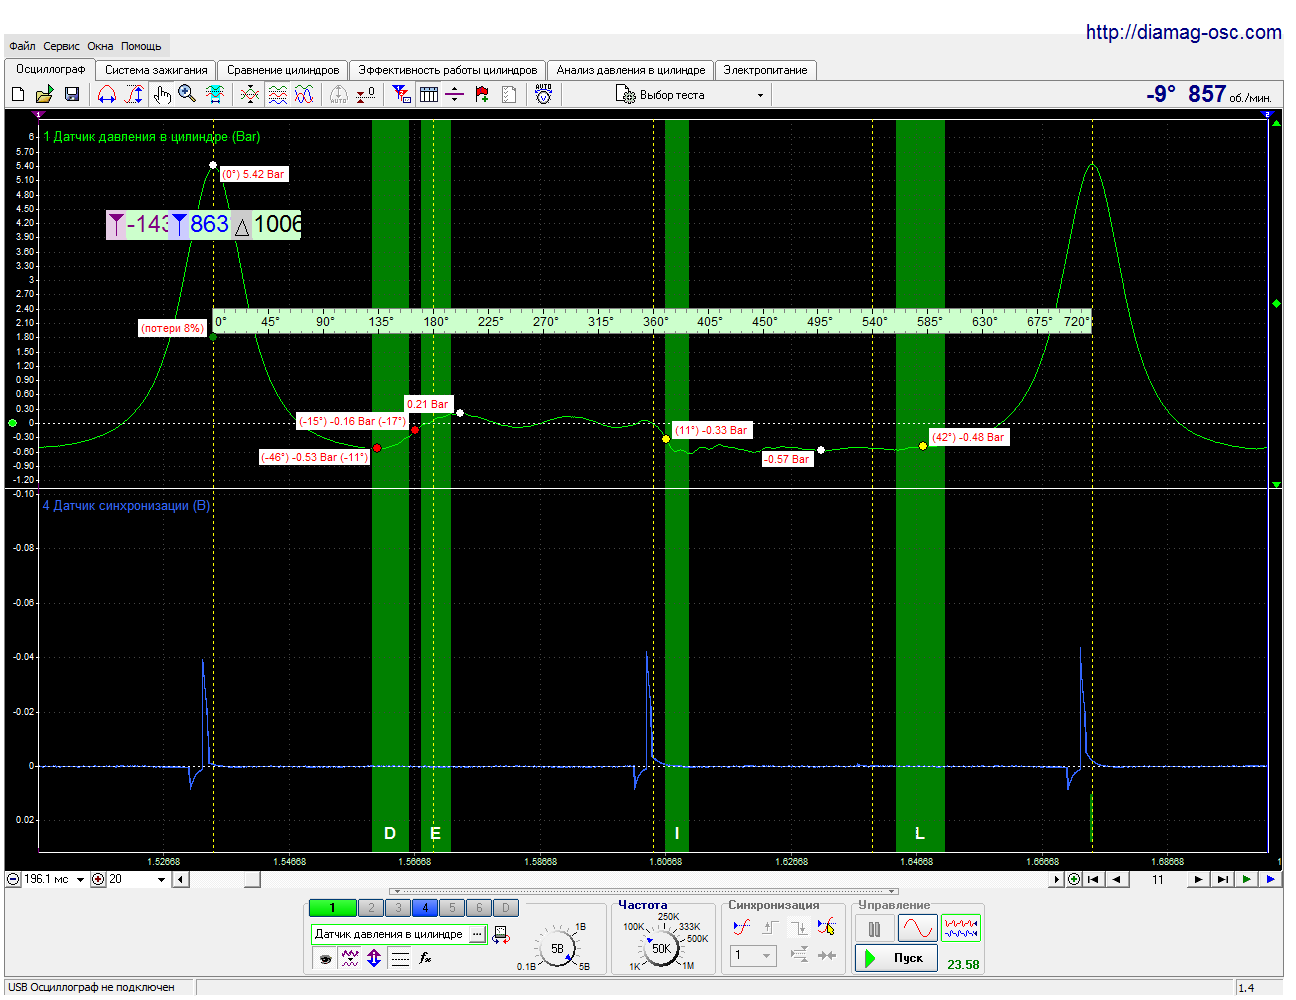Screen dimensions: 1296x1000
Task: Save recording using the floppy disk icon
Action: click(x=72, y=94)
